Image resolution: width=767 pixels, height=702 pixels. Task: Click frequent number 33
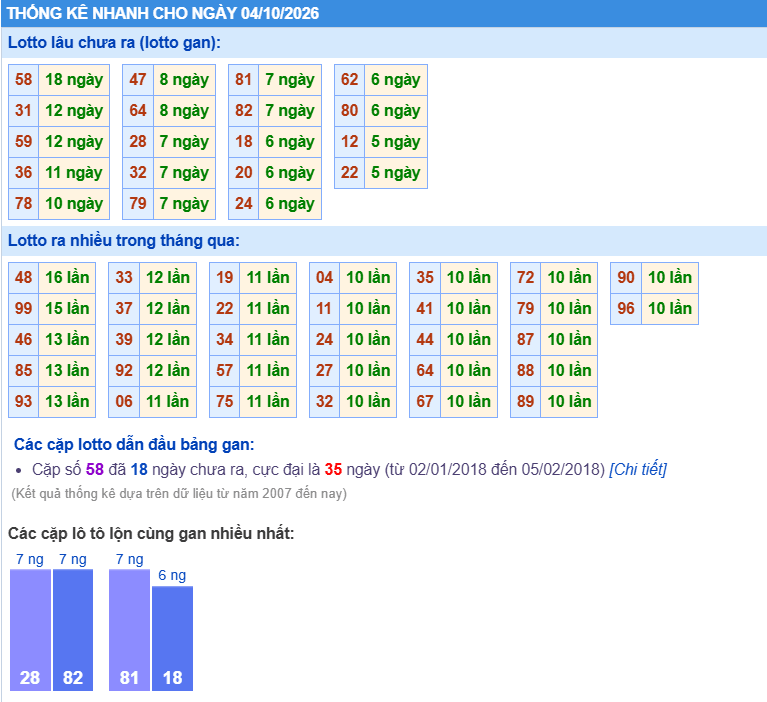(124, 277)
